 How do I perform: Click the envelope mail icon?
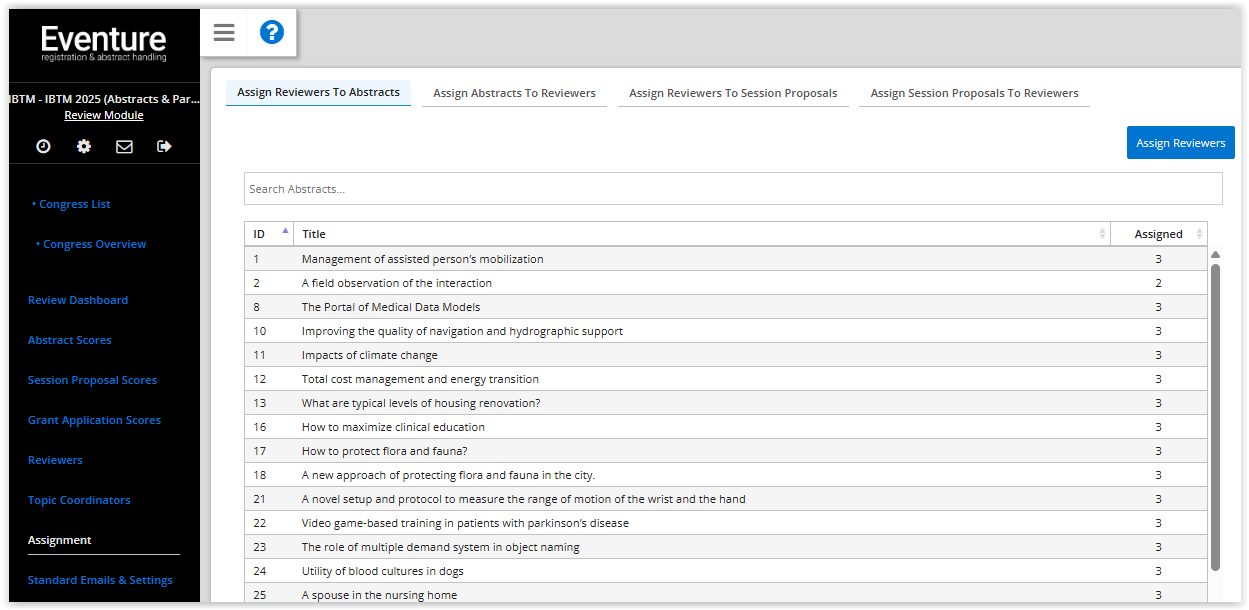[124, 146]
